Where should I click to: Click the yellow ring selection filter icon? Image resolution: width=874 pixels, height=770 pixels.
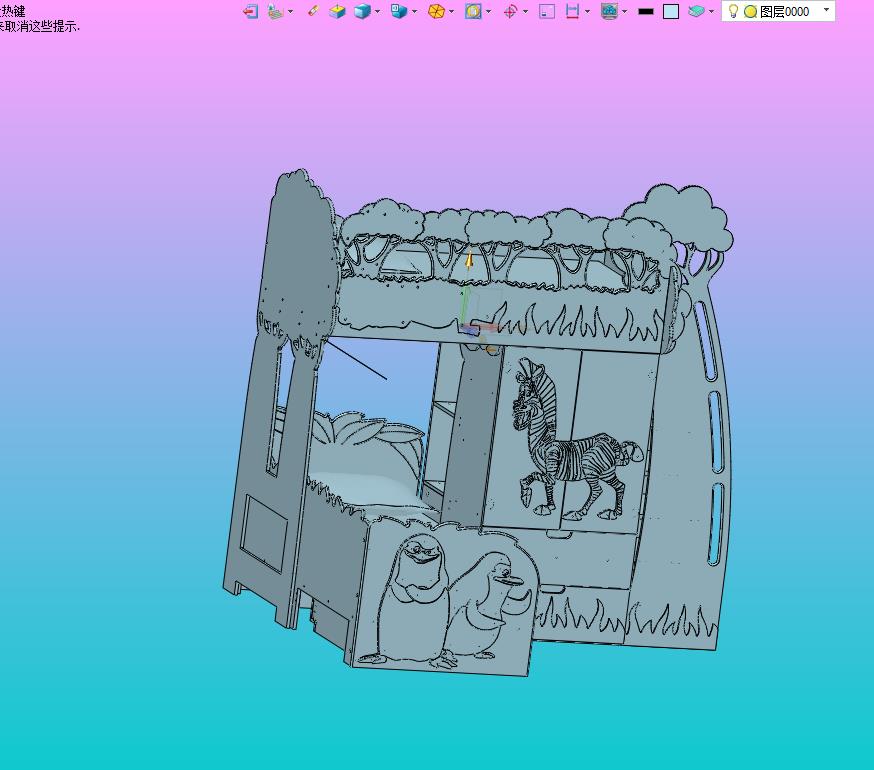(x=473, y=12)
